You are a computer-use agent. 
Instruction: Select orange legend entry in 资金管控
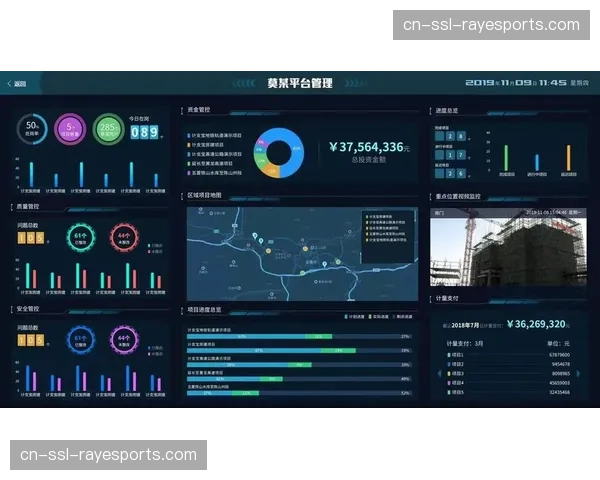(x=205, y=145)
